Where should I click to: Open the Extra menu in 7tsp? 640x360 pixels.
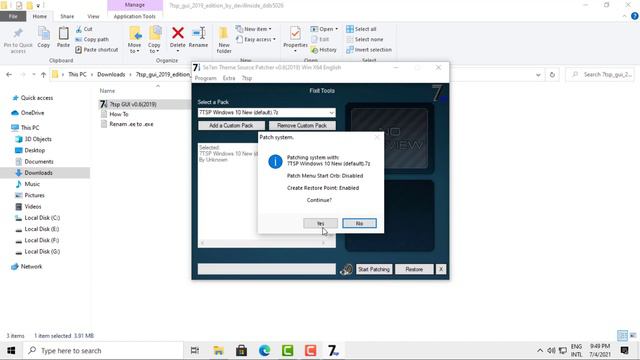pos(229,78)
